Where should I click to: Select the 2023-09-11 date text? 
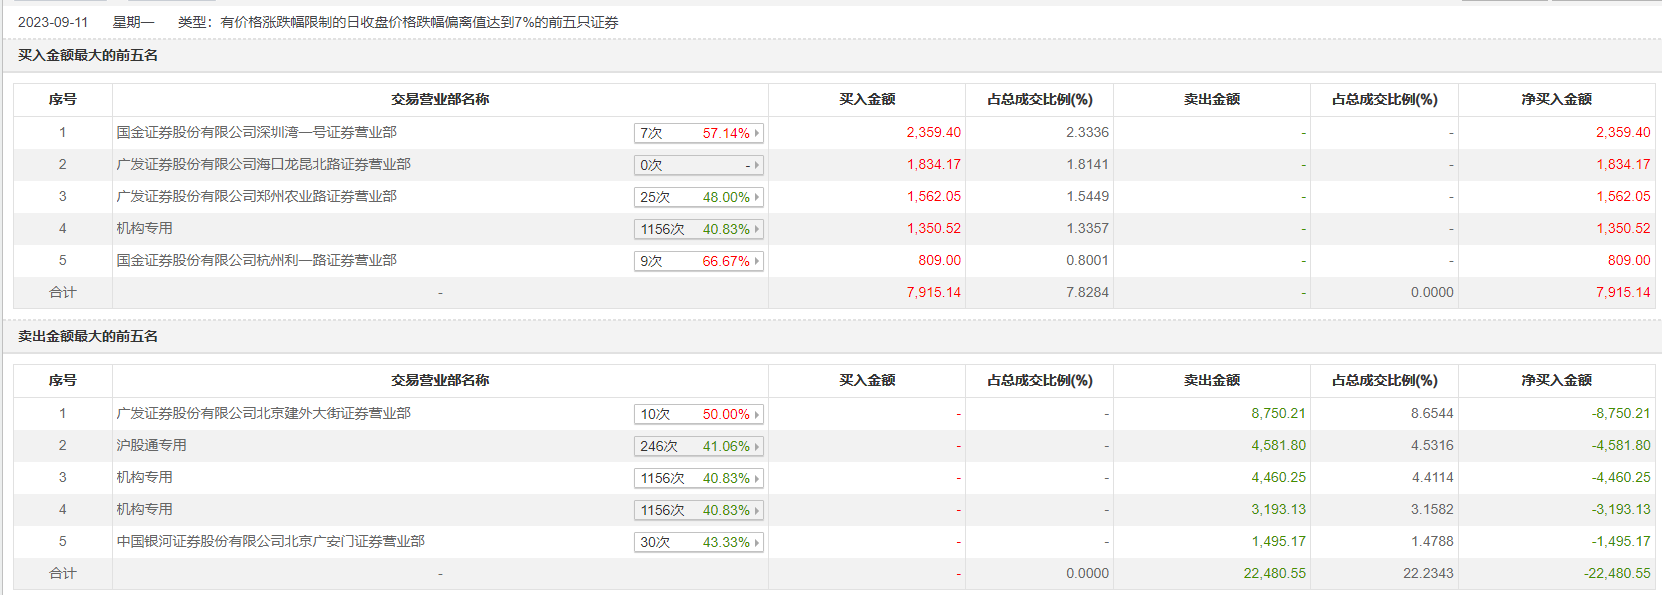[x=53, y=22]
